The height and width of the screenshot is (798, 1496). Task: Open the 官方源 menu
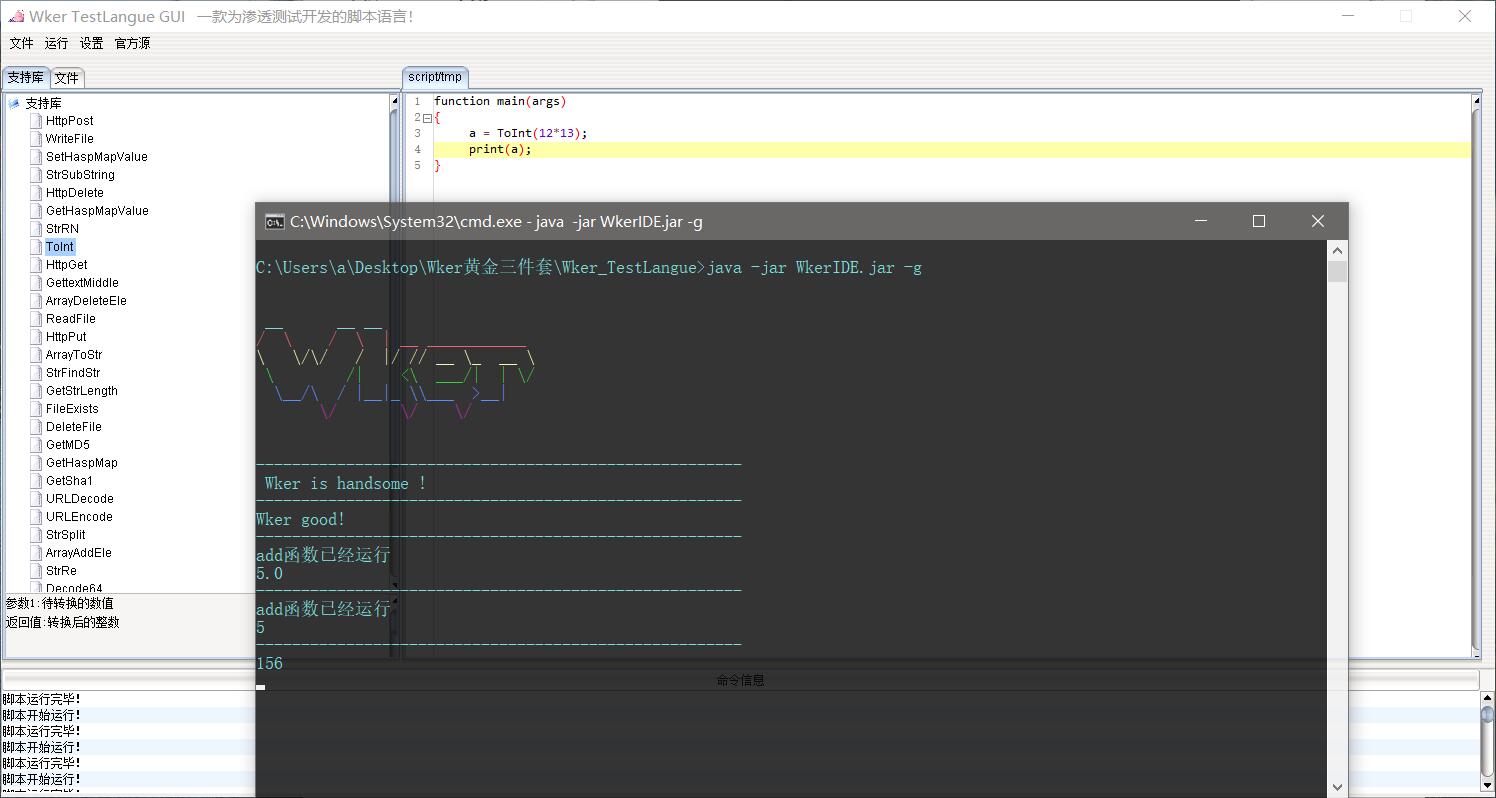[x=132, y=43]
